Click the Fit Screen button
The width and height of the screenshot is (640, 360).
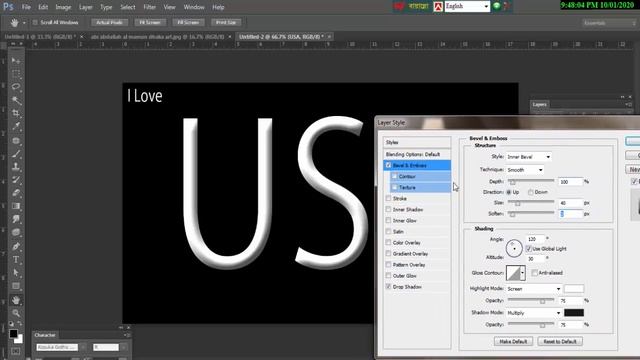(x=150, y=22)
